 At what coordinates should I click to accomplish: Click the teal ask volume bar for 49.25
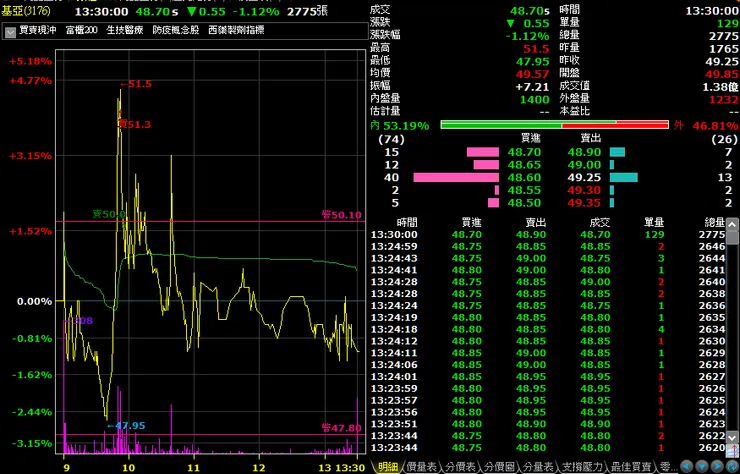[x=623, y=178]
